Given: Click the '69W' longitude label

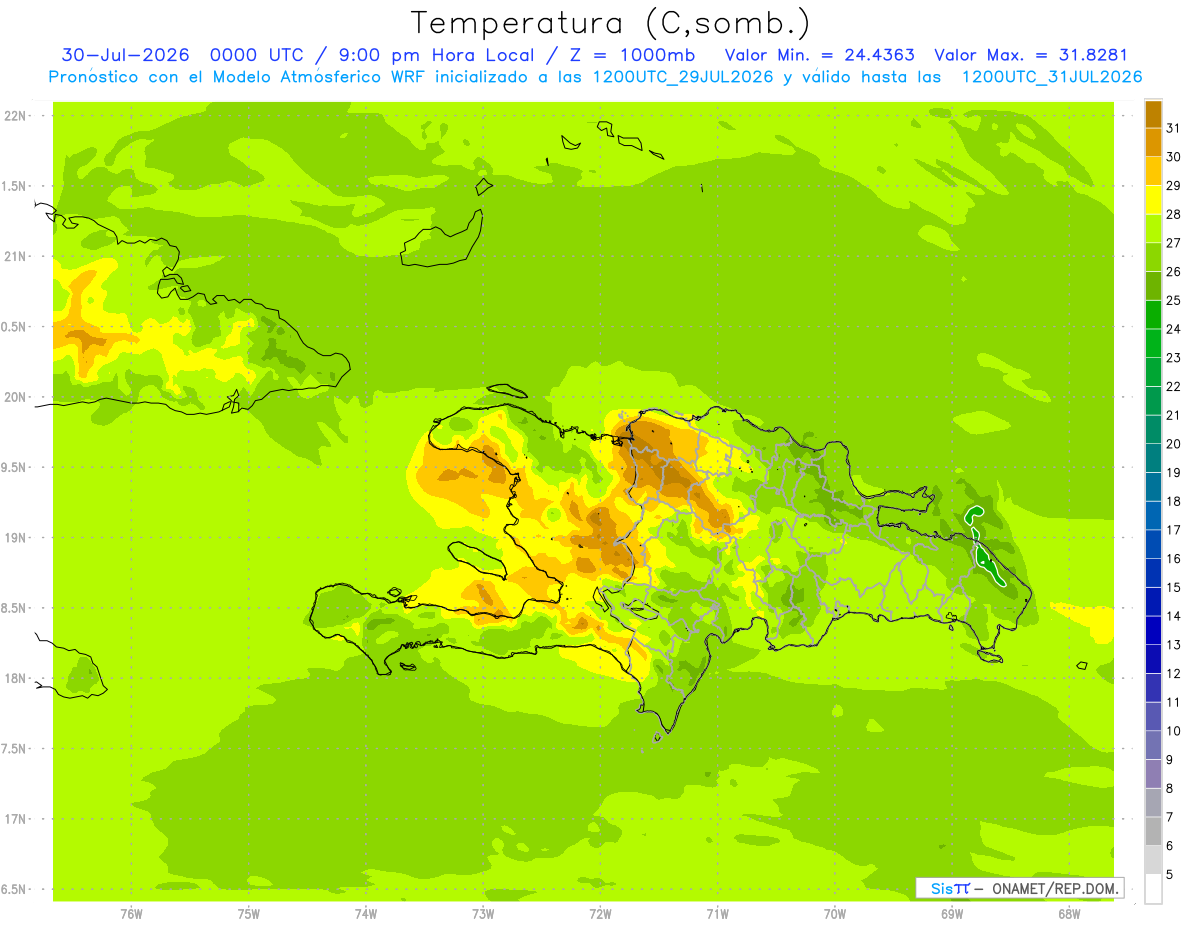Looking at the screenshot, I should point(952,914).
